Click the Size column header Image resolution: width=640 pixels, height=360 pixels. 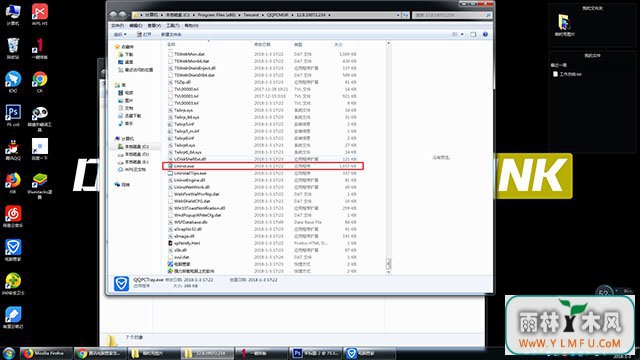[x=345, y=44]
